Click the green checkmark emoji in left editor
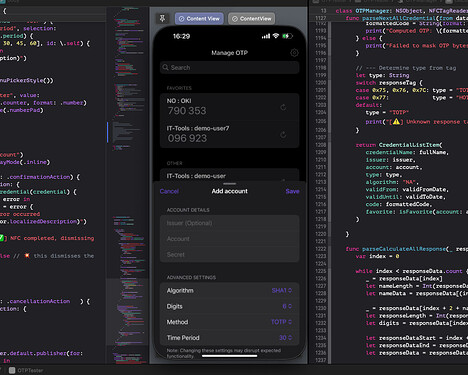 [x=1, y=238]
